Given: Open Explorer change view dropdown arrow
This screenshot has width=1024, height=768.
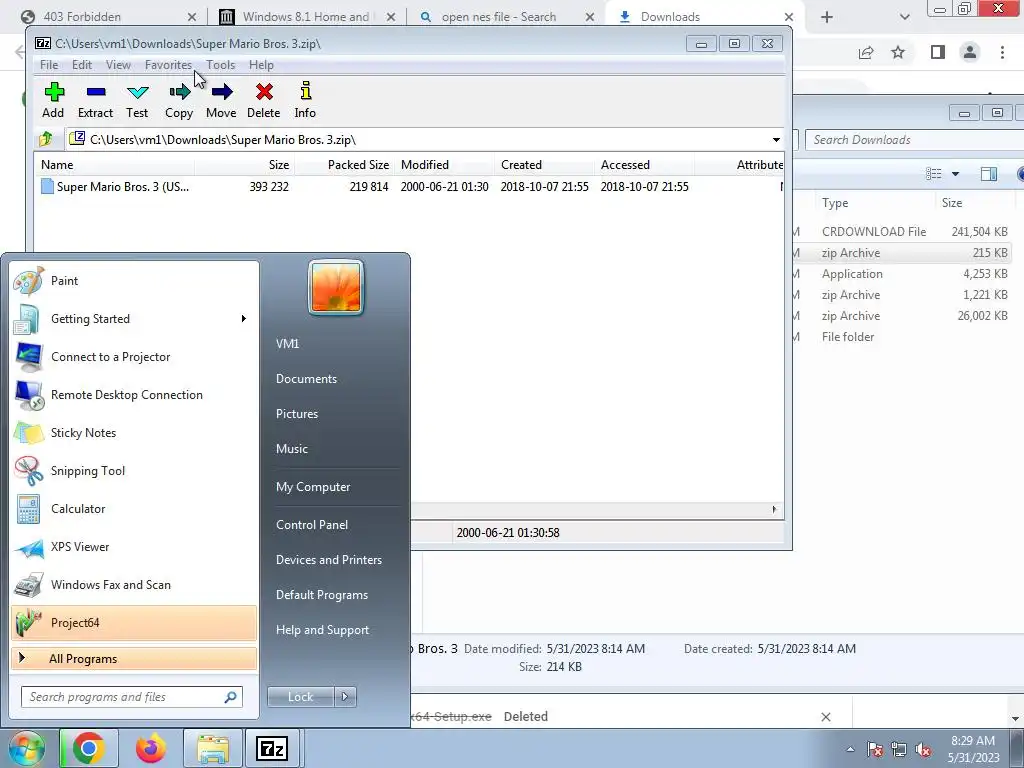Looking at the screenshot, I should point(955,174).
